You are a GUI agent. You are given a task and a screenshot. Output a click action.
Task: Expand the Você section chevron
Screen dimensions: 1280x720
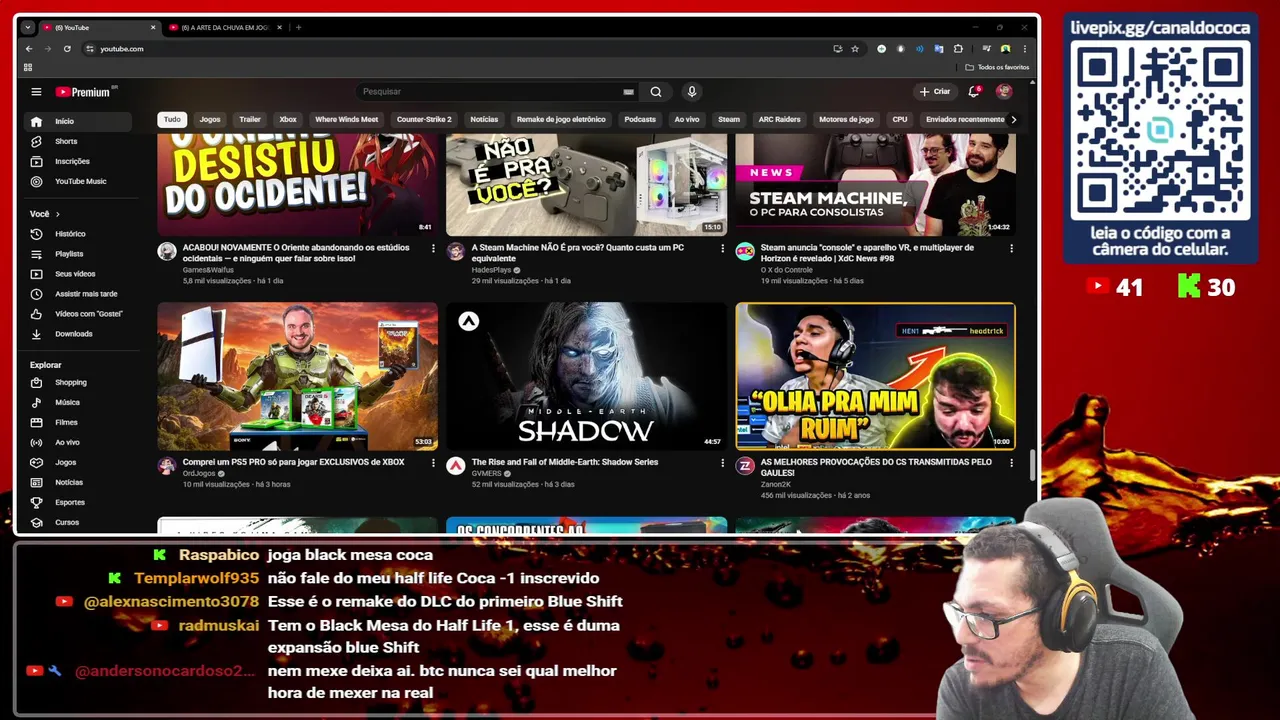click(x=57, y=214)
